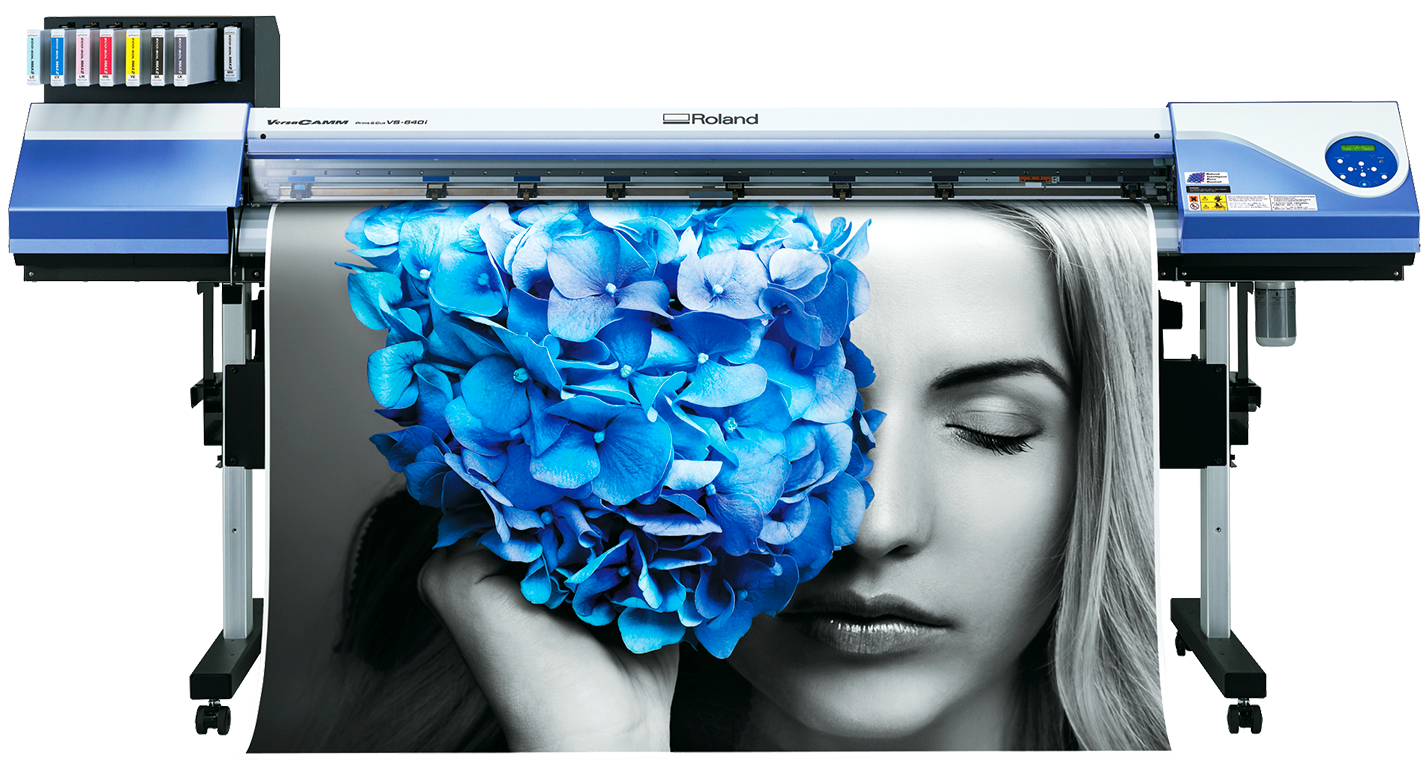Screen dimensions: 1427x775
Task: Tap the glowing blue power button
Action: coord(1364,184)
